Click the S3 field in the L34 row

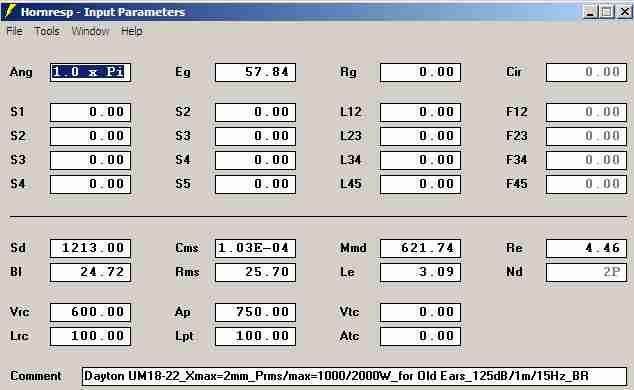pos(90,160)
